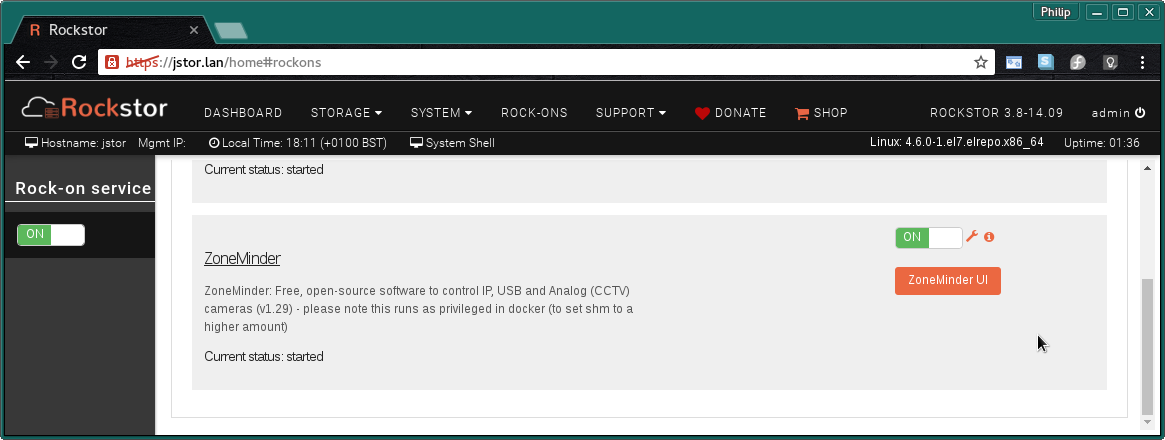The image size is (1165, 440).
Task: Click the ZoneMinder wrench settings icon
Action: tap(971, 236)
